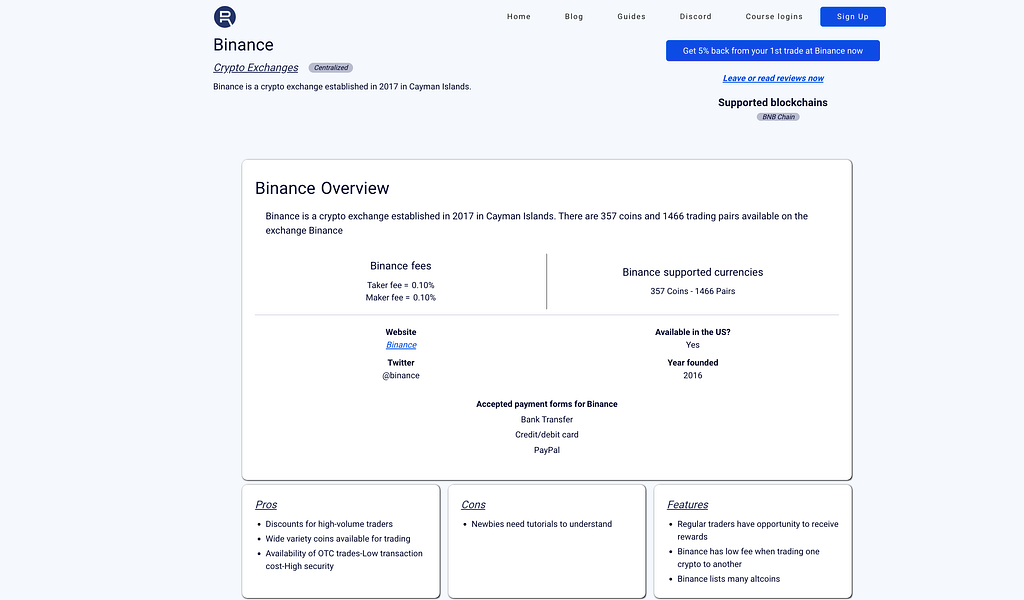Click Get 5% back at Binance button
Viewport: 1024px width, 600px height.
coord(773,51)
